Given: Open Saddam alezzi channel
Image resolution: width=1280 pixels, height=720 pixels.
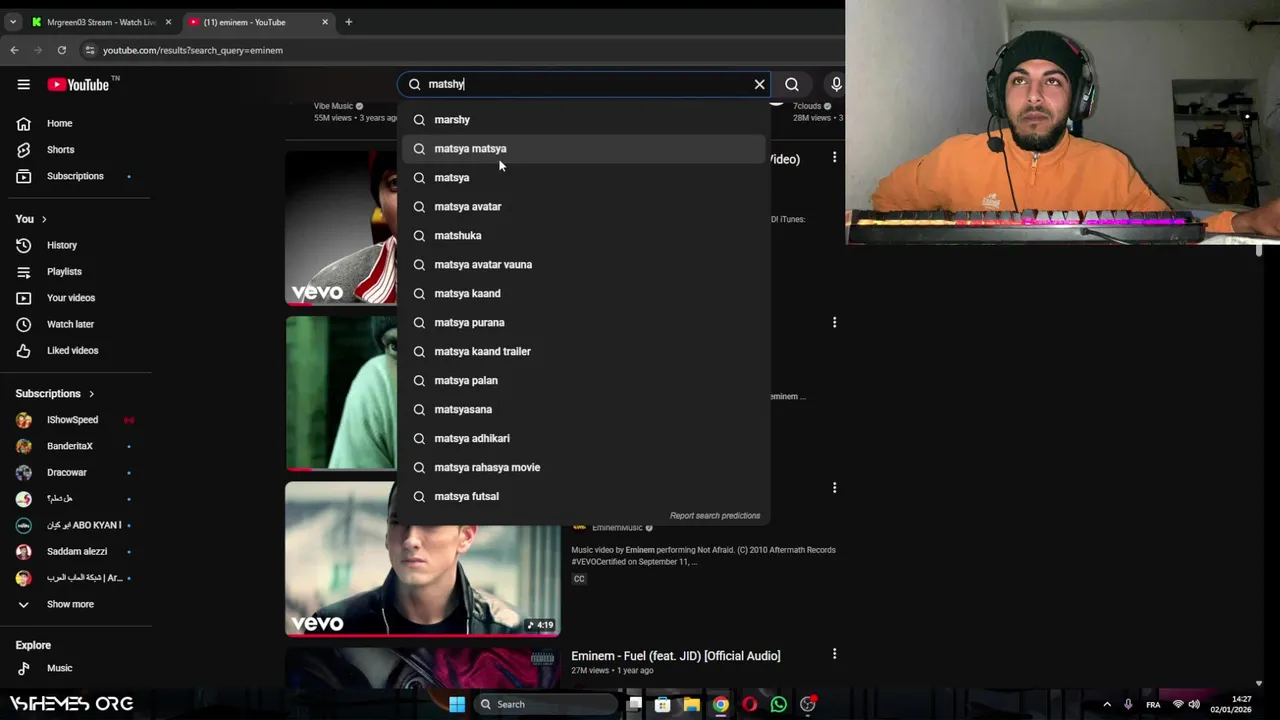Looking at the screenshot, I should pyautogui.click(x=75, y=551).
